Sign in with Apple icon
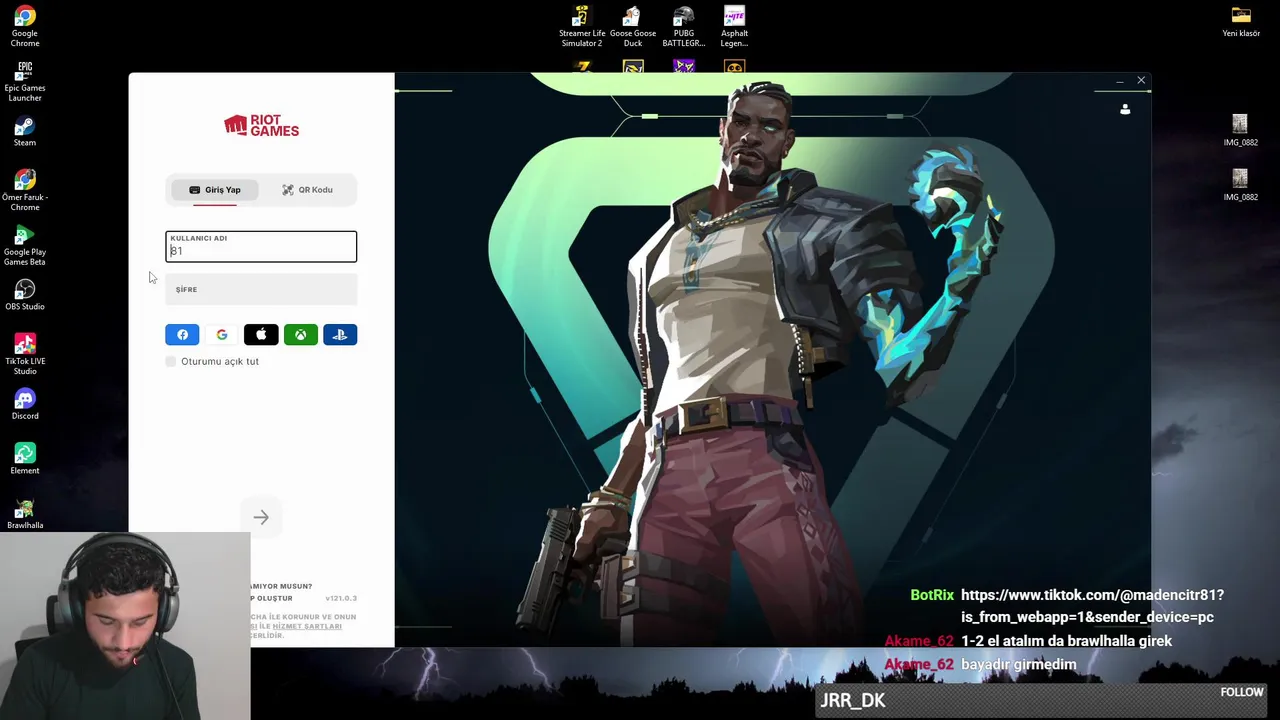The image size is (1280, 720). pyautogui.click(x=261, y=335)
